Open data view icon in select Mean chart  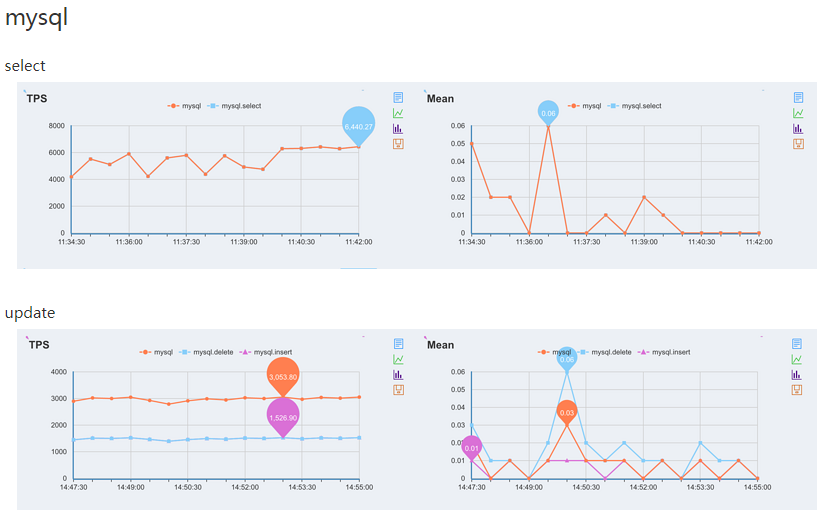(798, 97)
